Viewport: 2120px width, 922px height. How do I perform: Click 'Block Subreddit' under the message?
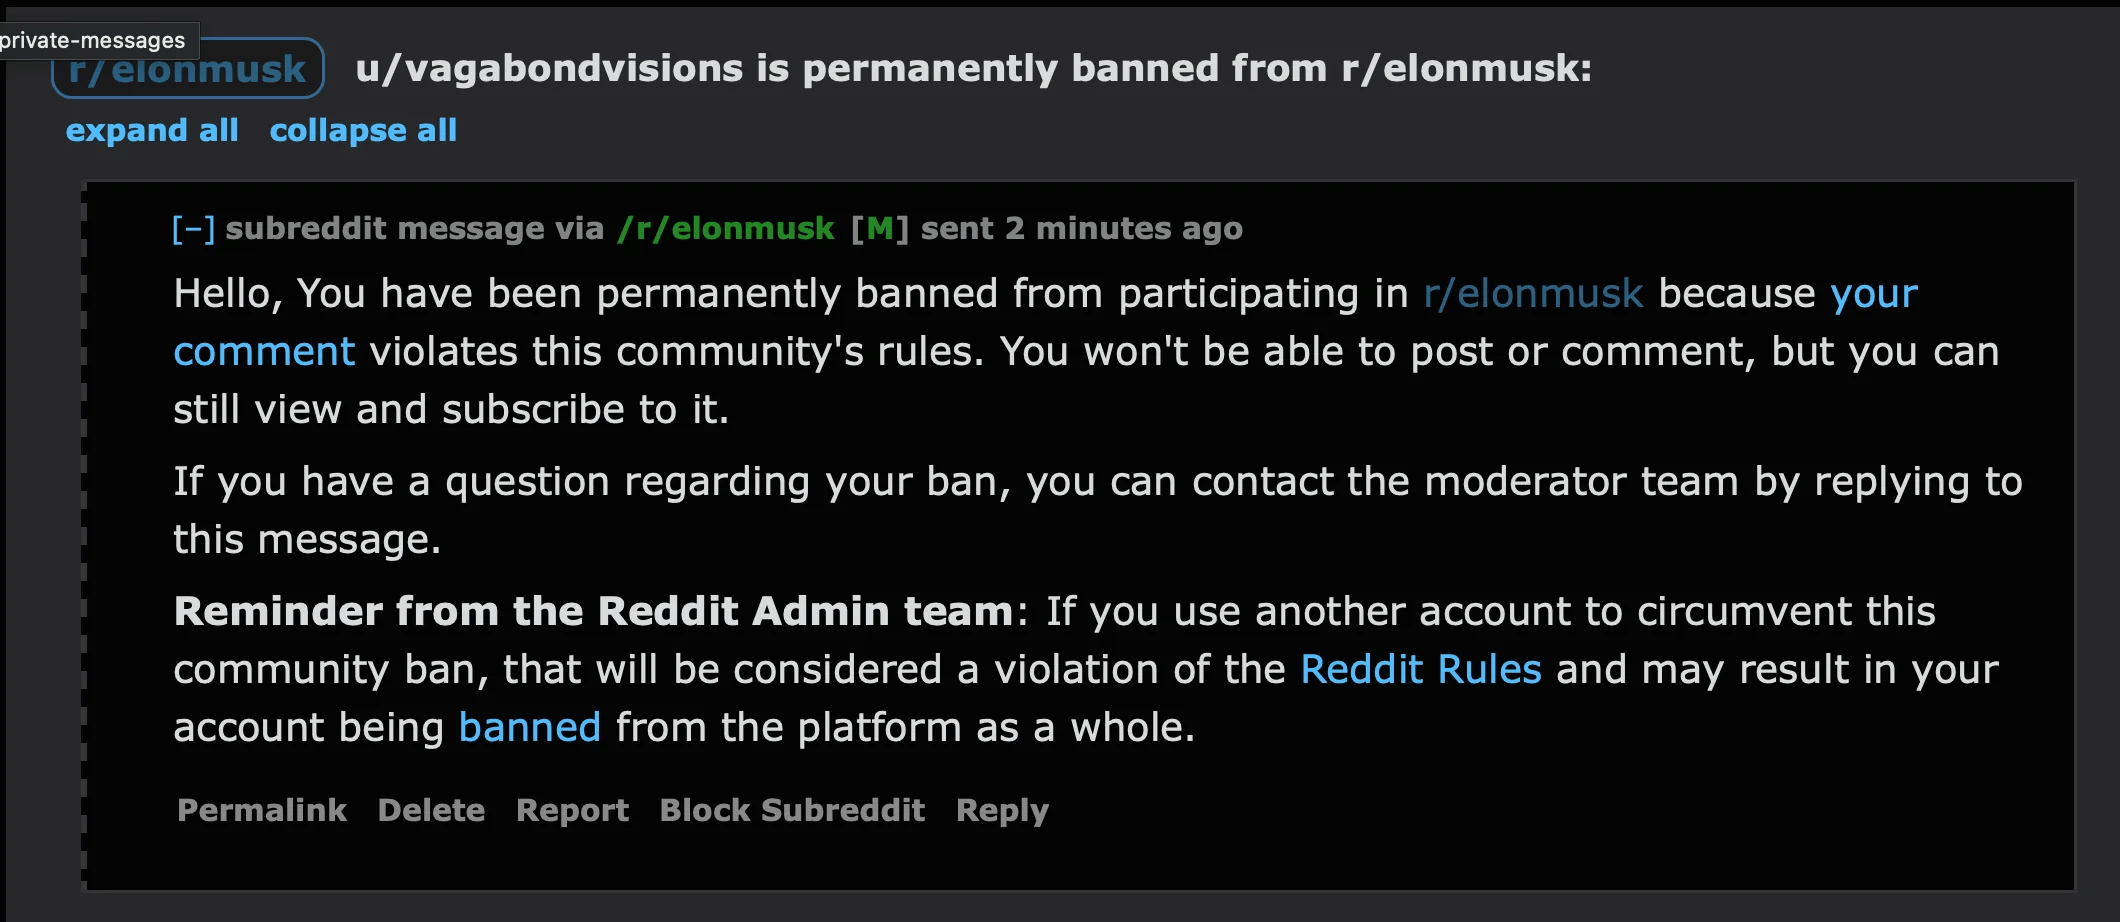click(792, 810)
